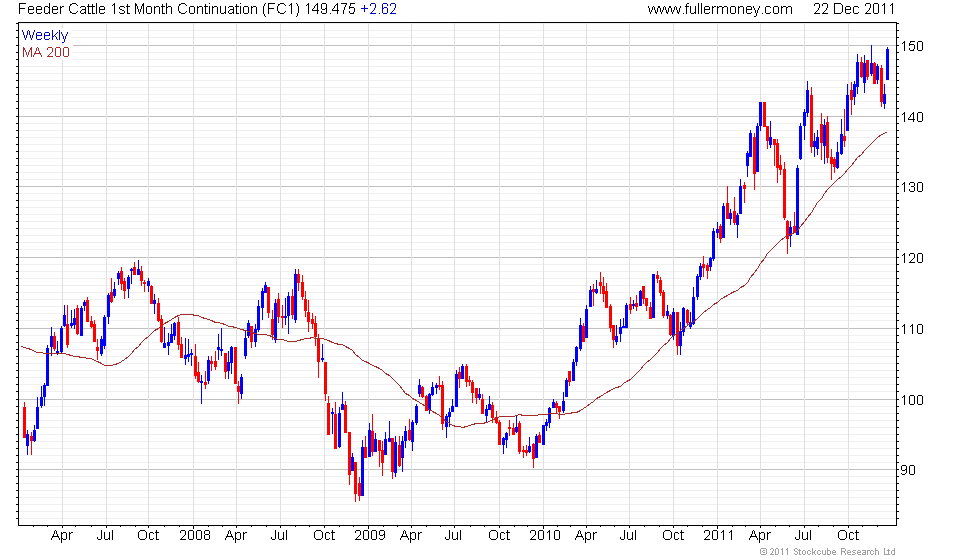Click the 130 price axis label
This screenshot has height=560, width=980.
click(x=912, y=187)
